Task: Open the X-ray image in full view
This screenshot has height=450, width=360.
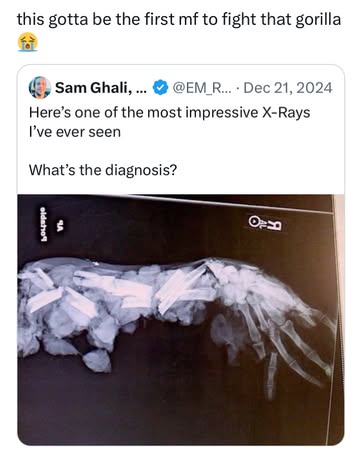Action: click(181, 320)
